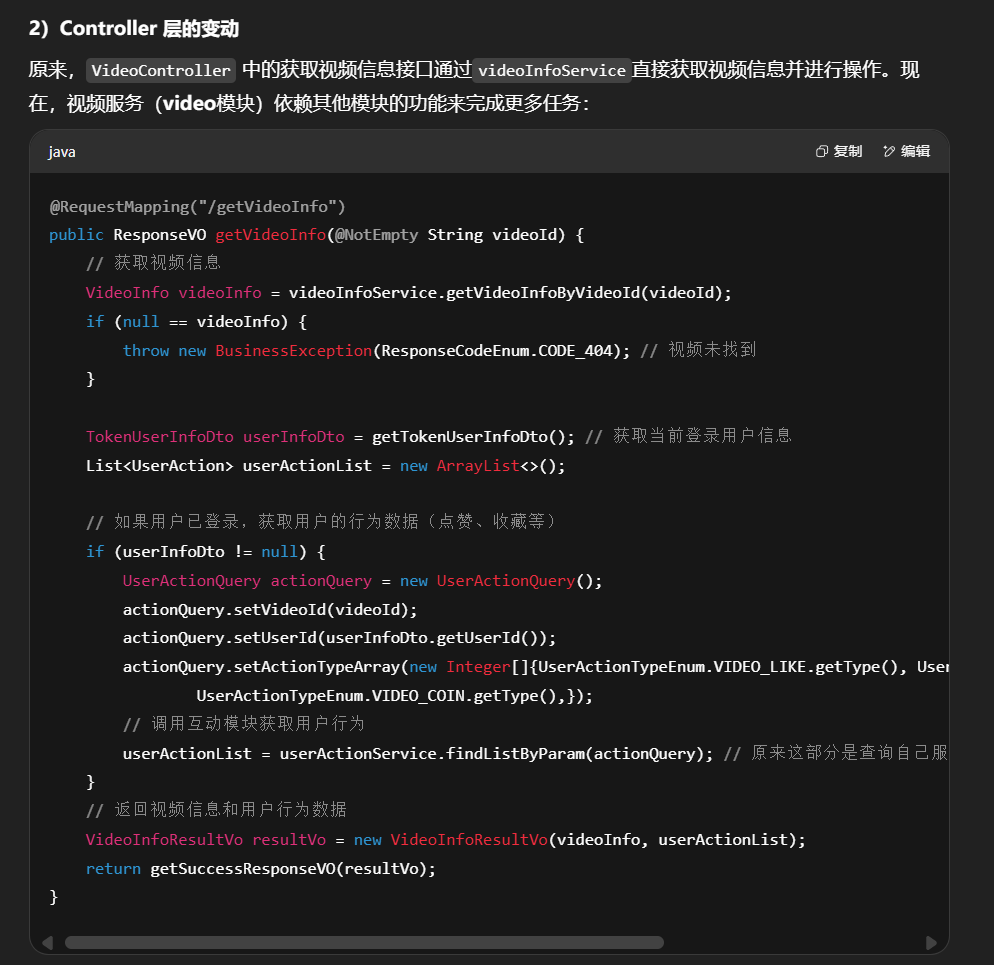Viewport: 994px width, 965px height.
Task: Click the actionQuery.setVideoId(videoId) line
Action: point(270,609)
